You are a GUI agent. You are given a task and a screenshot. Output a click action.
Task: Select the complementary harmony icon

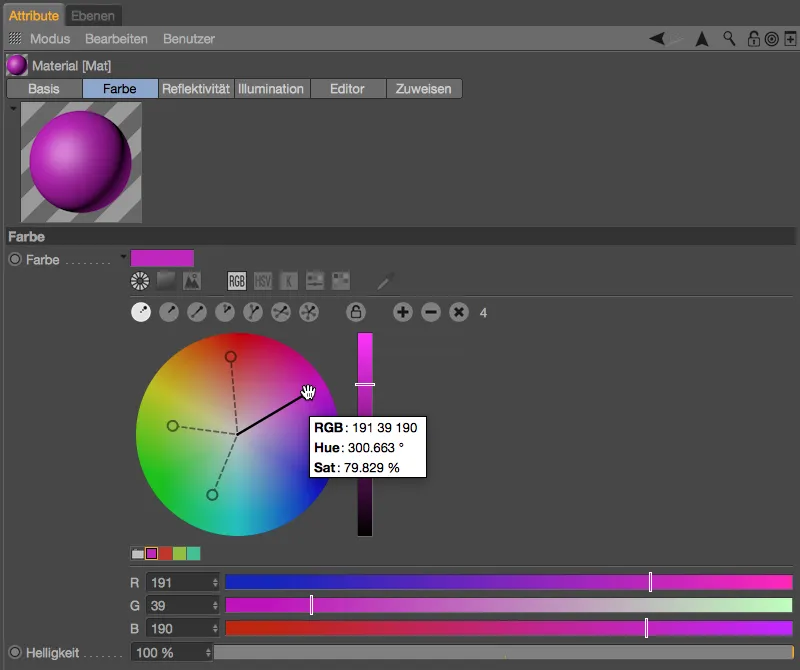pyautogui.click(x=197, y=312)
